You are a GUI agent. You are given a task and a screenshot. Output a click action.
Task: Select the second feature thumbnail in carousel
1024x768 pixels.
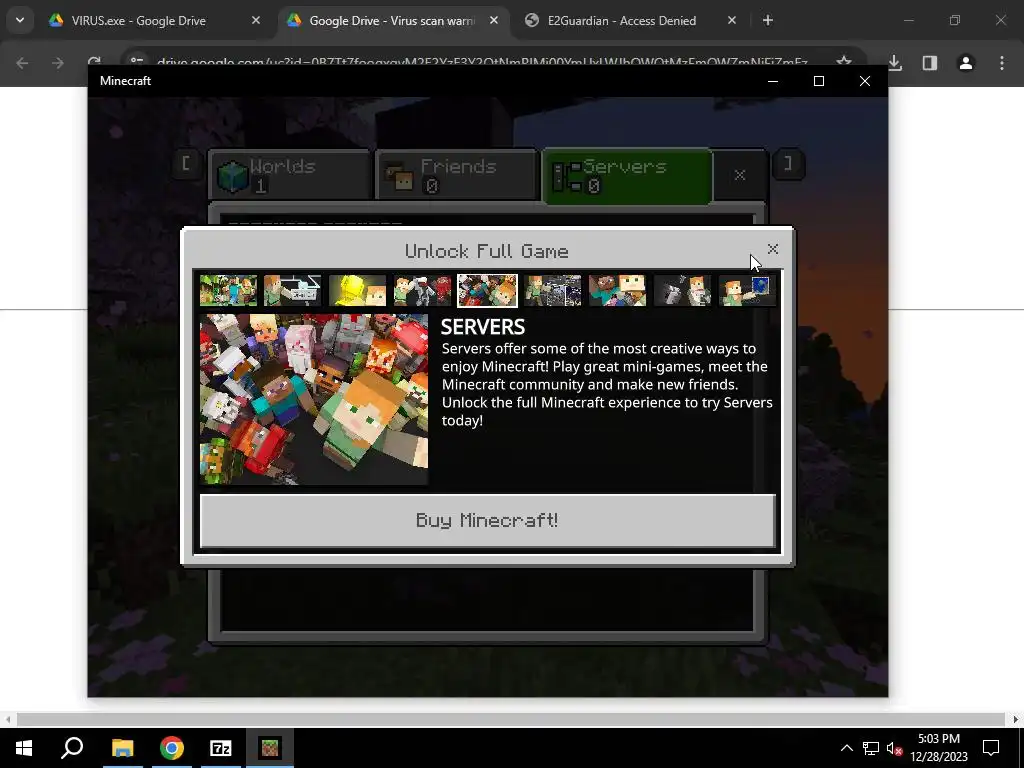coord(293,290)
